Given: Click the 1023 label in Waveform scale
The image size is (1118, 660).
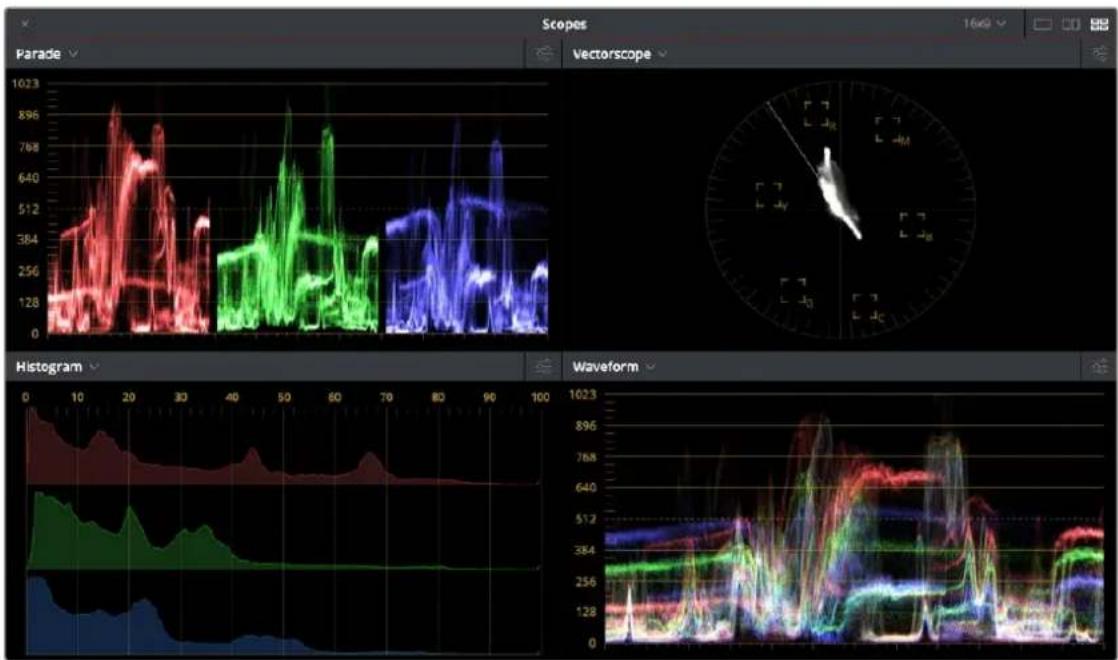Looking at the screenshot, I should point(583,394).
